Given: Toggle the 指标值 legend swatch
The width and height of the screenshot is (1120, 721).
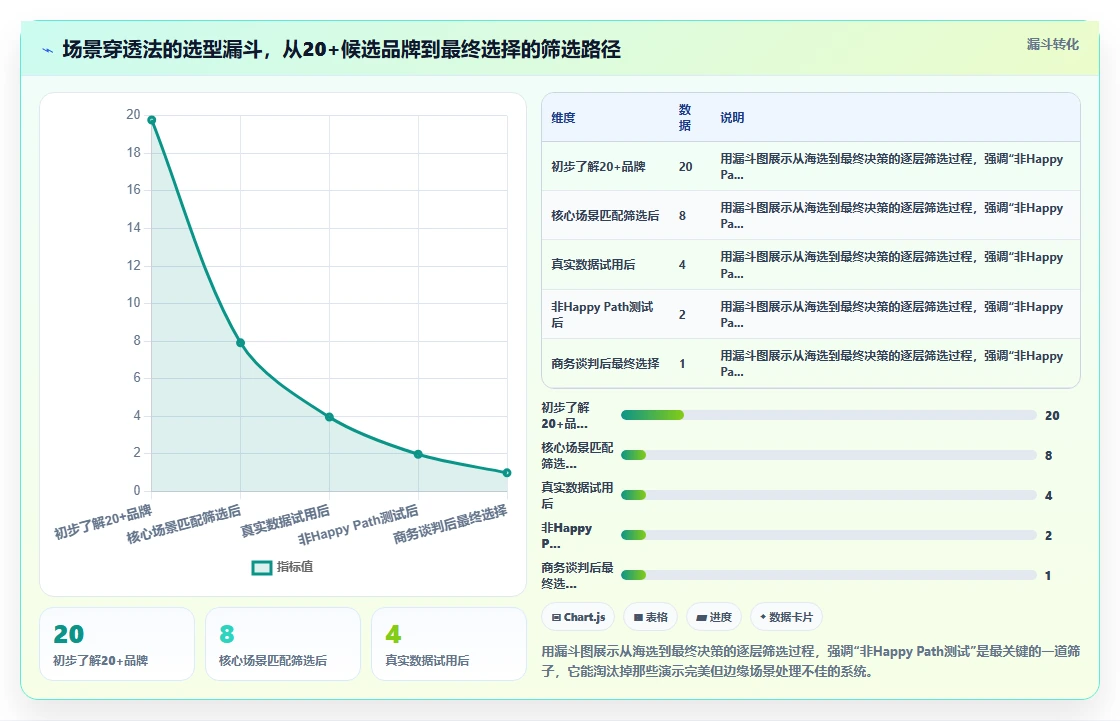Looking at the screenshot, I should click(x=261, y=567).
